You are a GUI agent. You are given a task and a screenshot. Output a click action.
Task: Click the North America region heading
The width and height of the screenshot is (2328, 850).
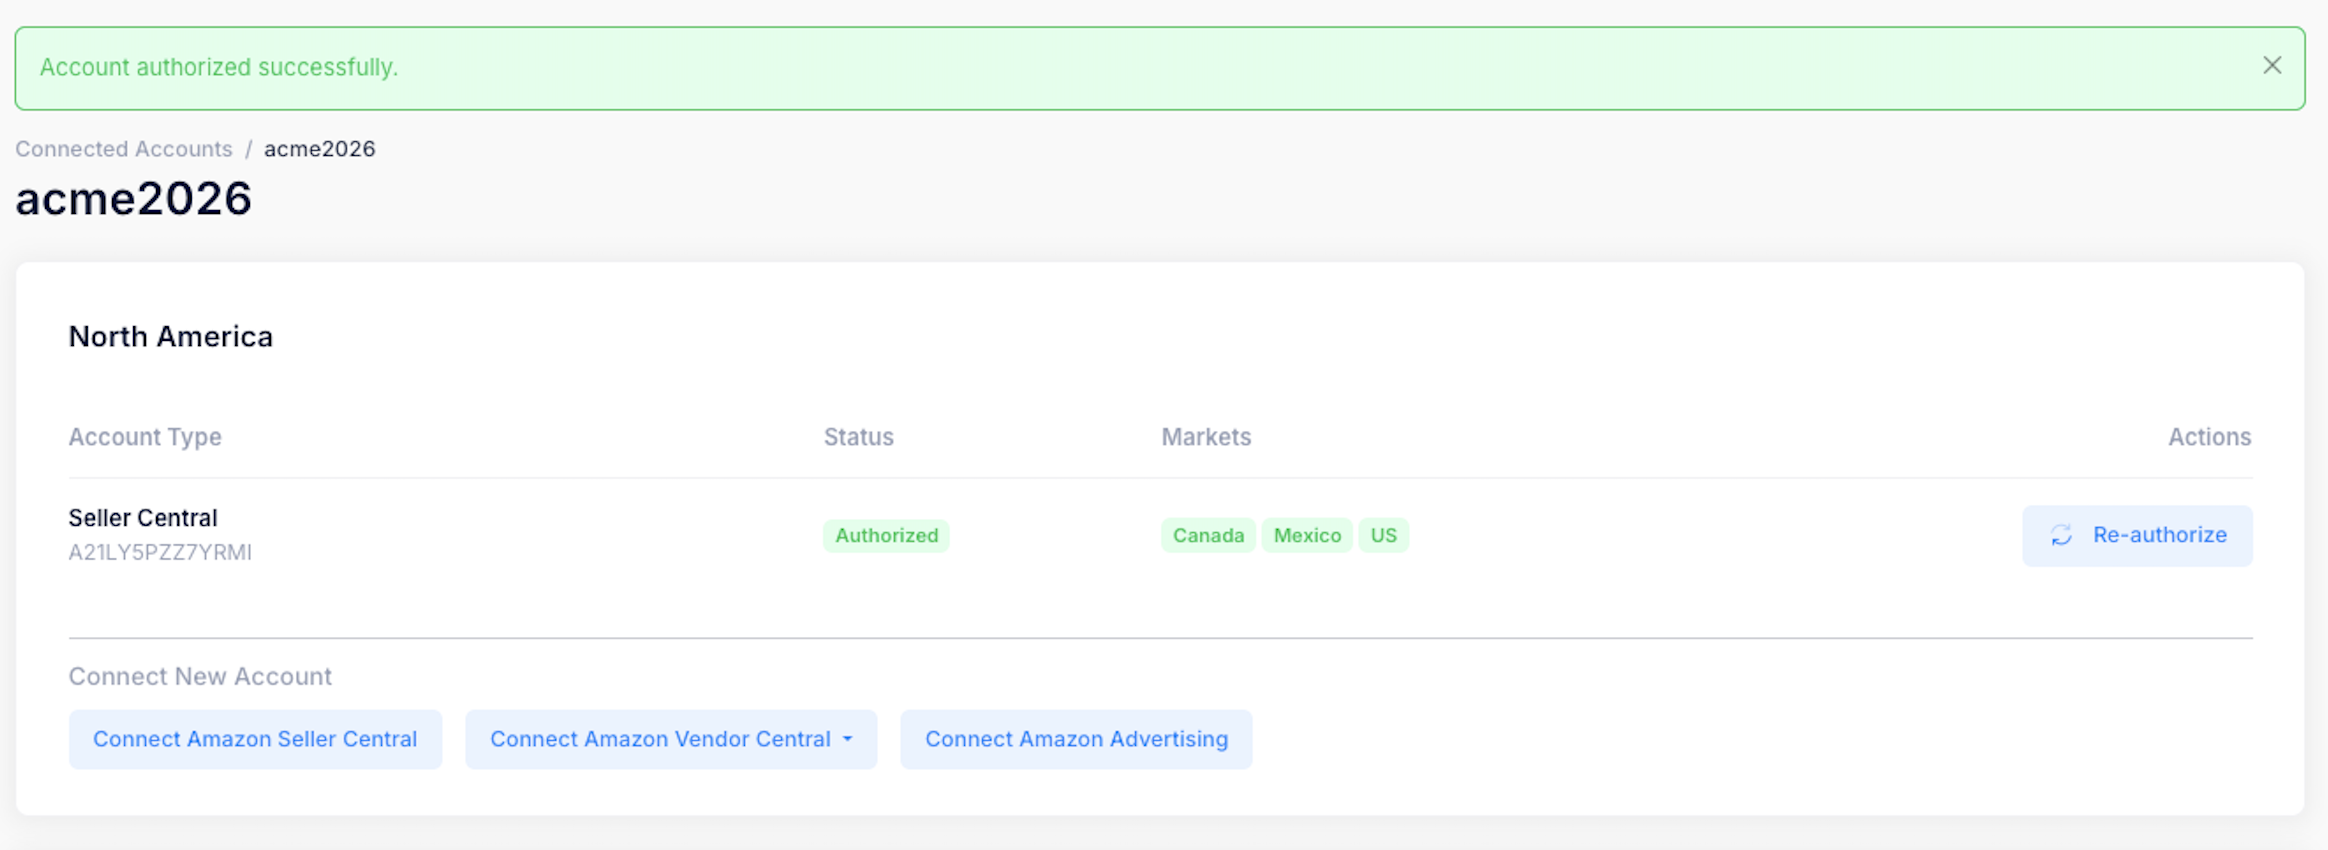pos(171,337)
